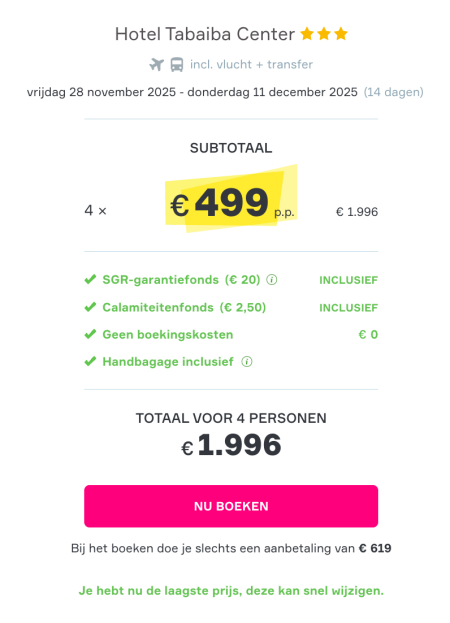The image size is (450, 623).
Task: Click the first gold star rating
Action: click(x=307, y=34)
